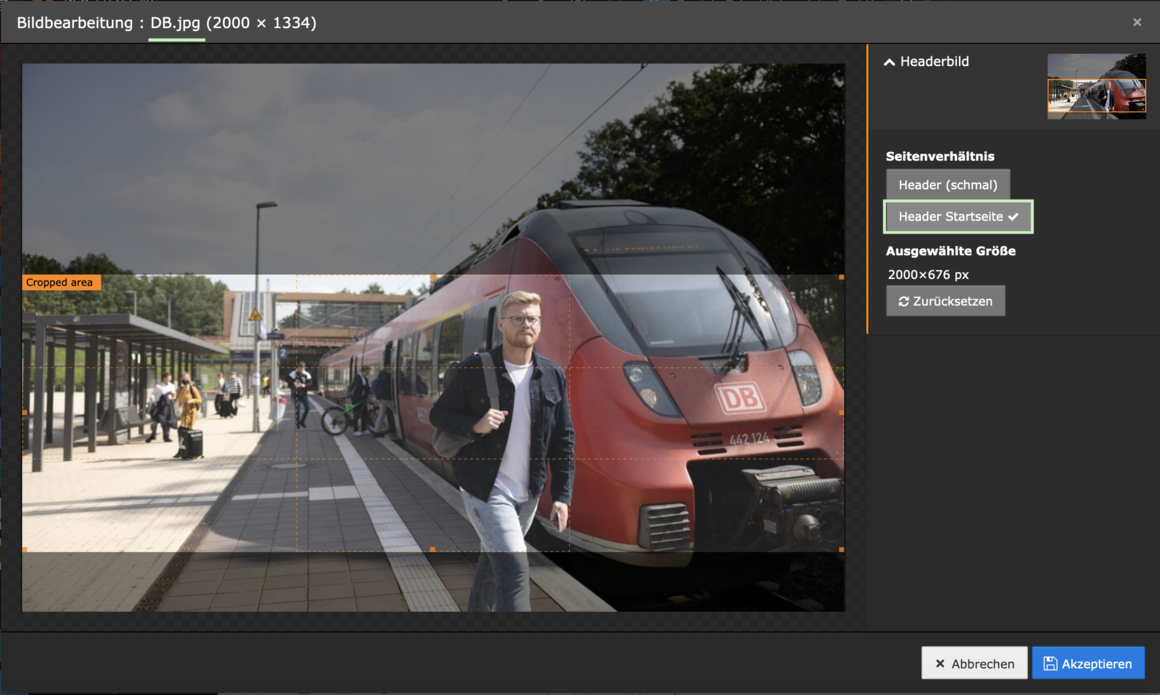1160x695 pixels.
Task: Click the 'Ausgewählte Größe' heading
Action: pos(951,251)
